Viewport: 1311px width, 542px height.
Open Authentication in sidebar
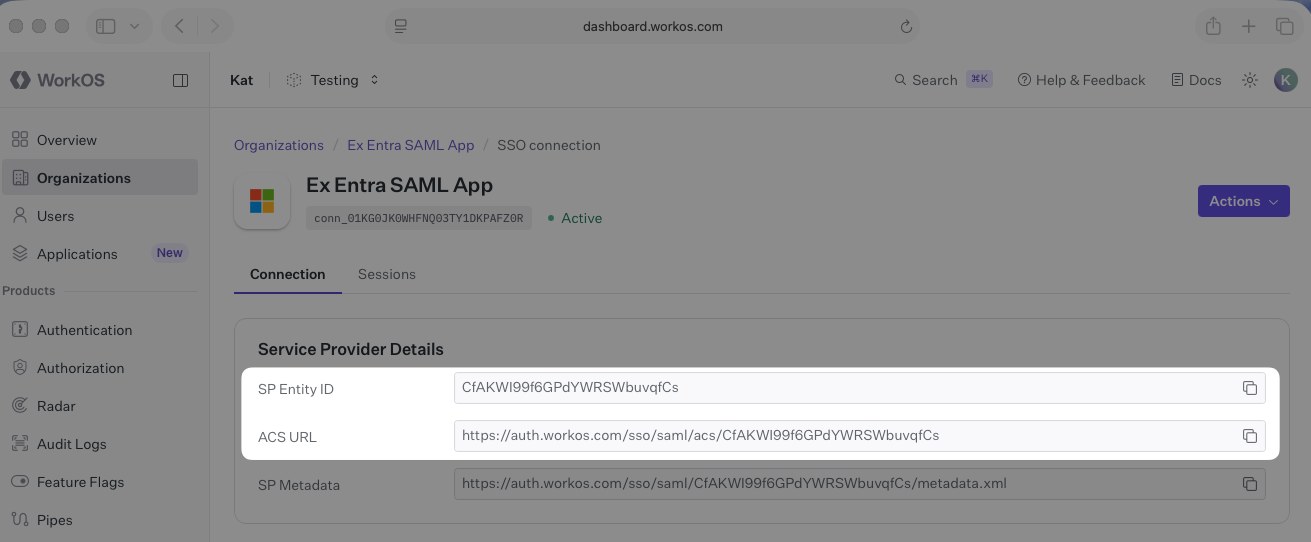(99, 330)
